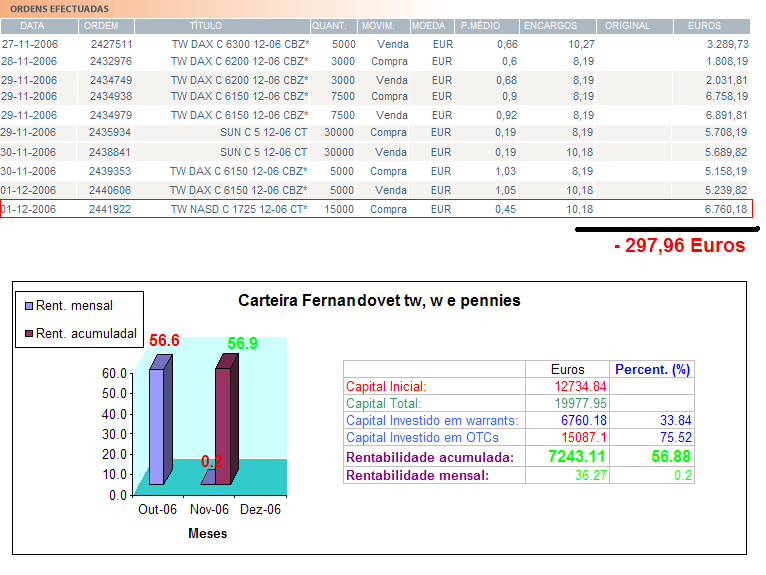766x575 pixels.
Task: Select order number 2434938
Action: pos(111,96)
